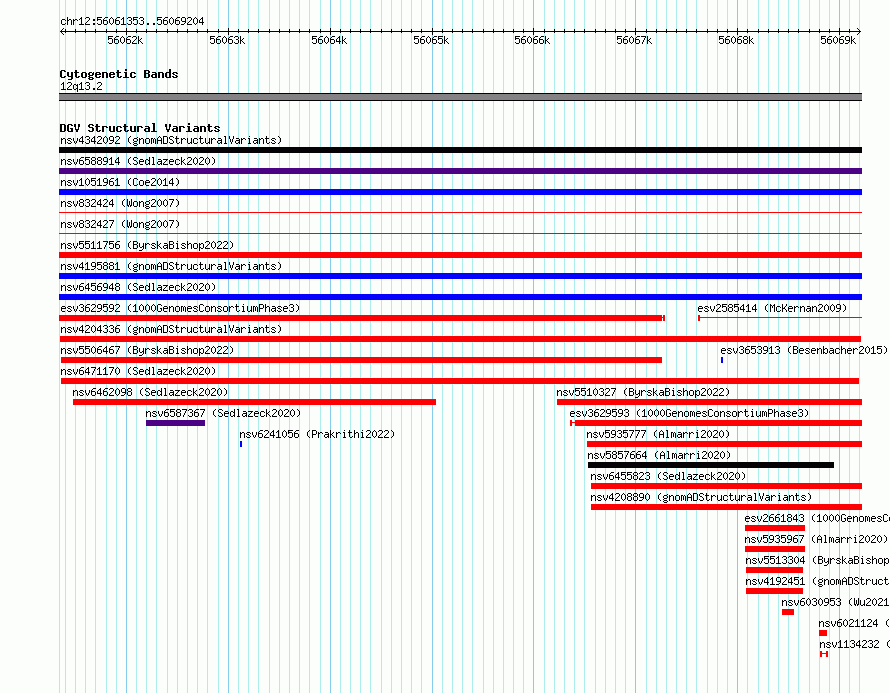Select the black nsv4342092 variant bar
Image resolution: width=890 pixels, height=693 pixels.
click(460, 150)
